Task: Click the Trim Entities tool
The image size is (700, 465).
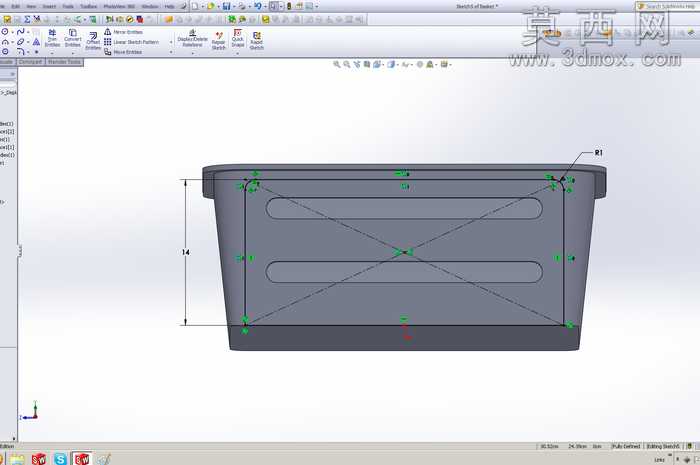Action: [x=52, y=38]
